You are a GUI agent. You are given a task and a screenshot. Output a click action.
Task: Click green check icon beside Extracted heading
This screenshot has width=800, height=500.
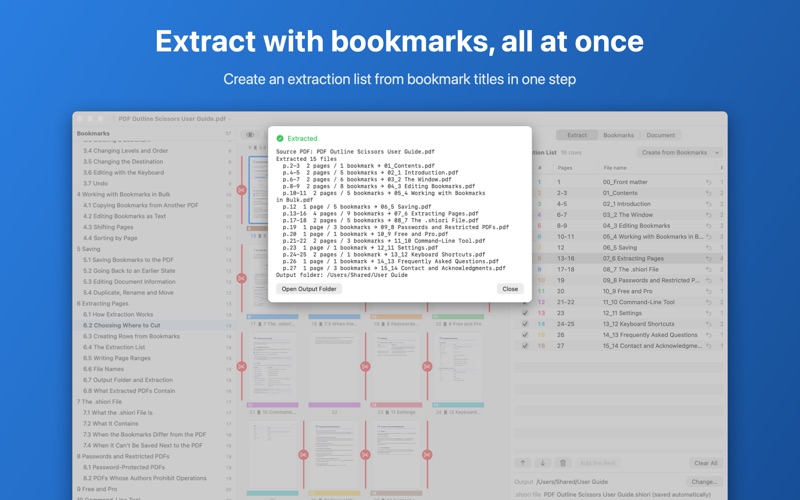pos(280,138)
